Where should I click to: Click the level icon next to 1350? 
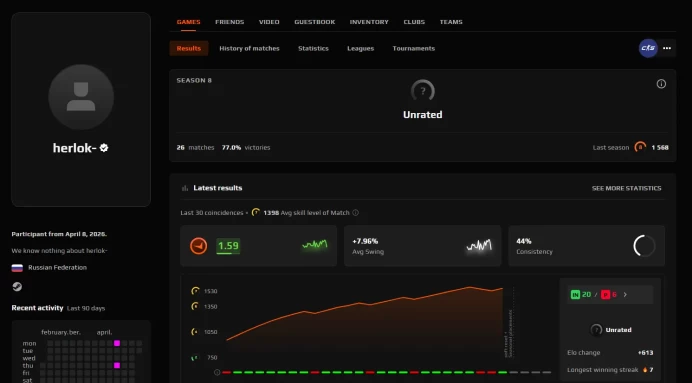(x=195, y=306)
